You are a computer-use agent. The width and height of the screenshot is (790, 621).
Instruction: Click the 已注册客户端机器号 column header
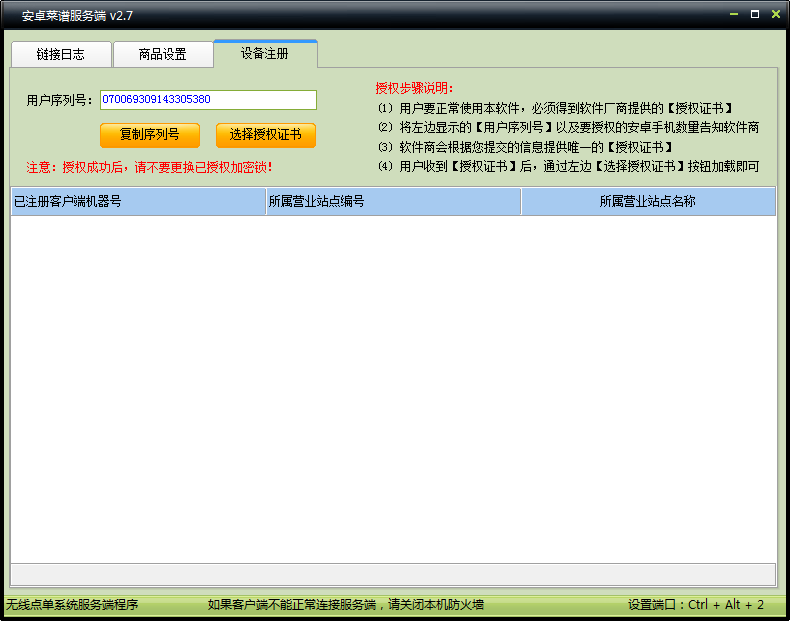tap(138, 201)
